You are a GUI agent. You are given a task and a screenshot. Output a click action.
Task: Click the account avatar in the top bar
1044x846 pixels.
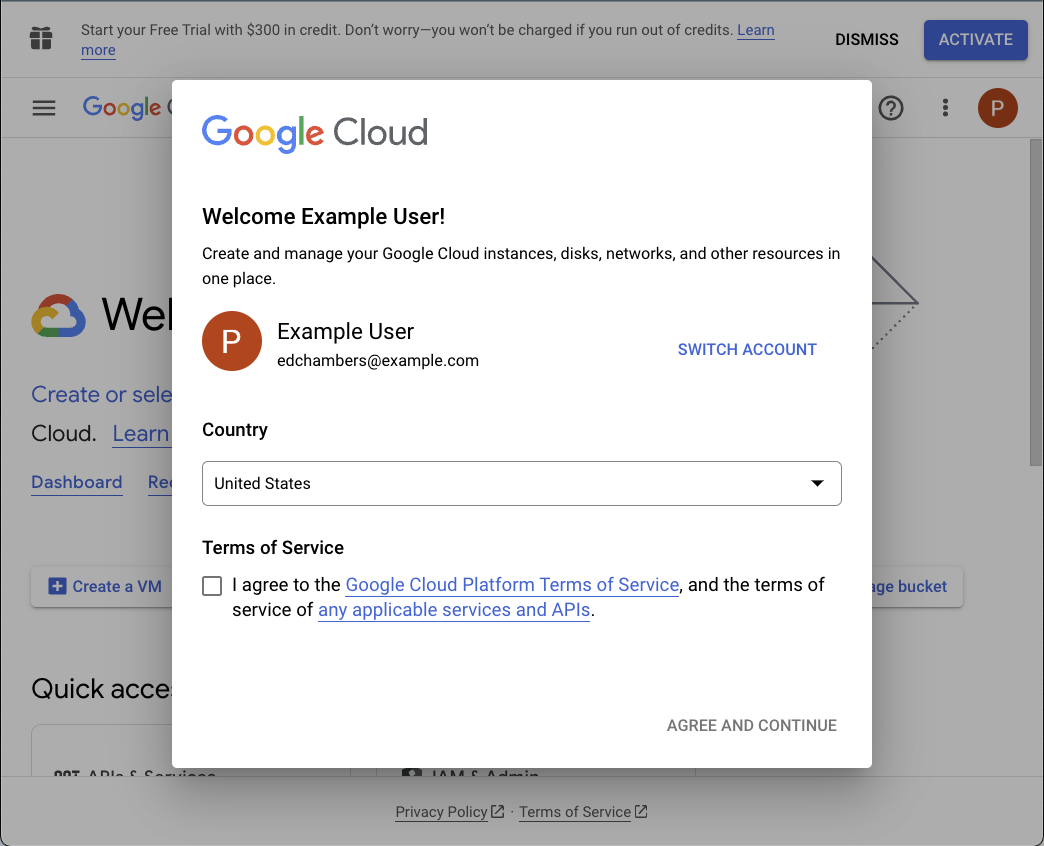point(997,108)
